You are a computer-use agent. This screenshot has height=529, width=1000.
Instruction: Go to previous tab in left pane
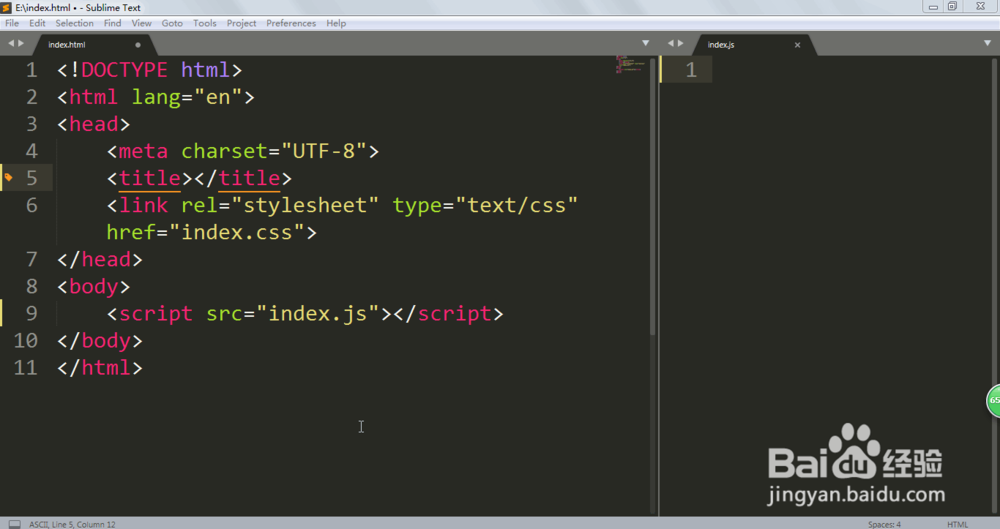coord(11,43)
